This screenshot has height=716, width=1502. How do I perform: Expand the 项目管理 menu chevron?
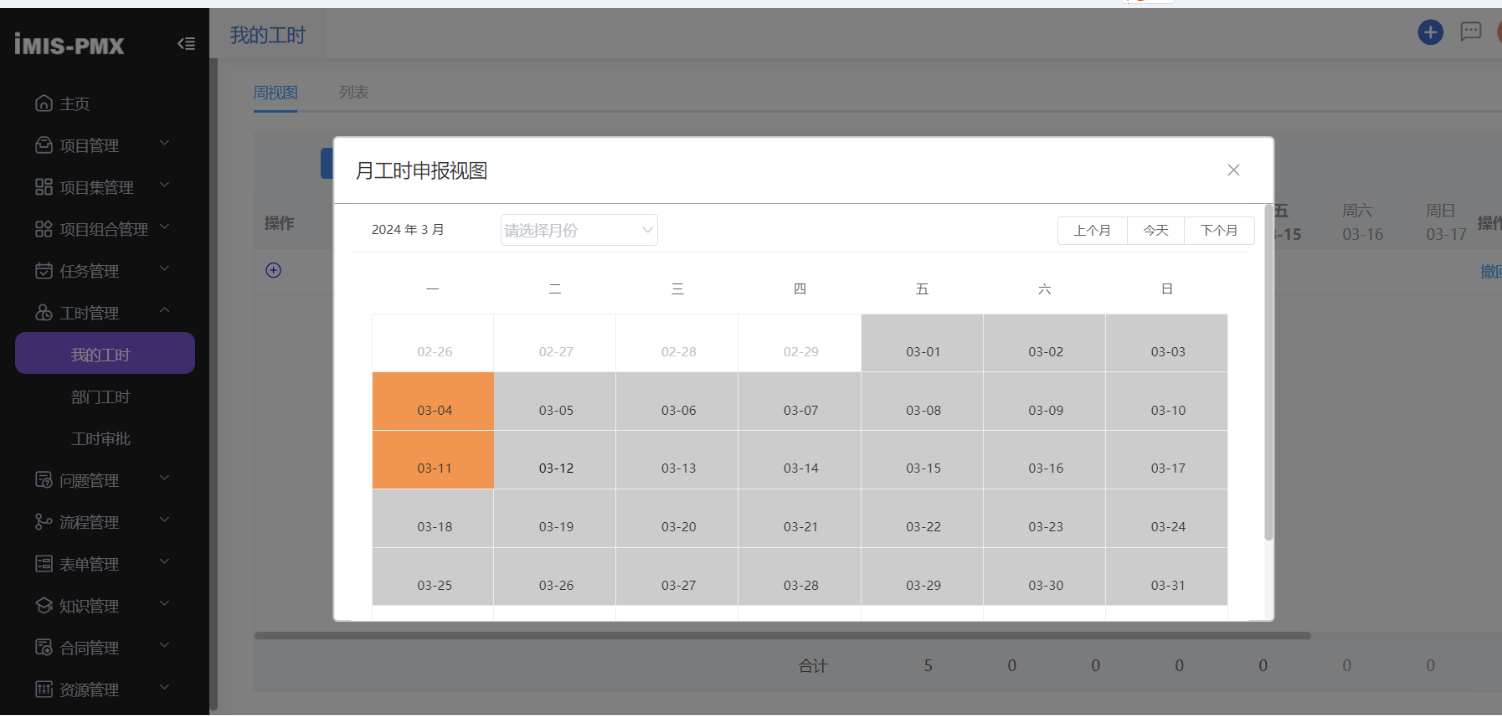pyautogui.click(x=165, y=144)
